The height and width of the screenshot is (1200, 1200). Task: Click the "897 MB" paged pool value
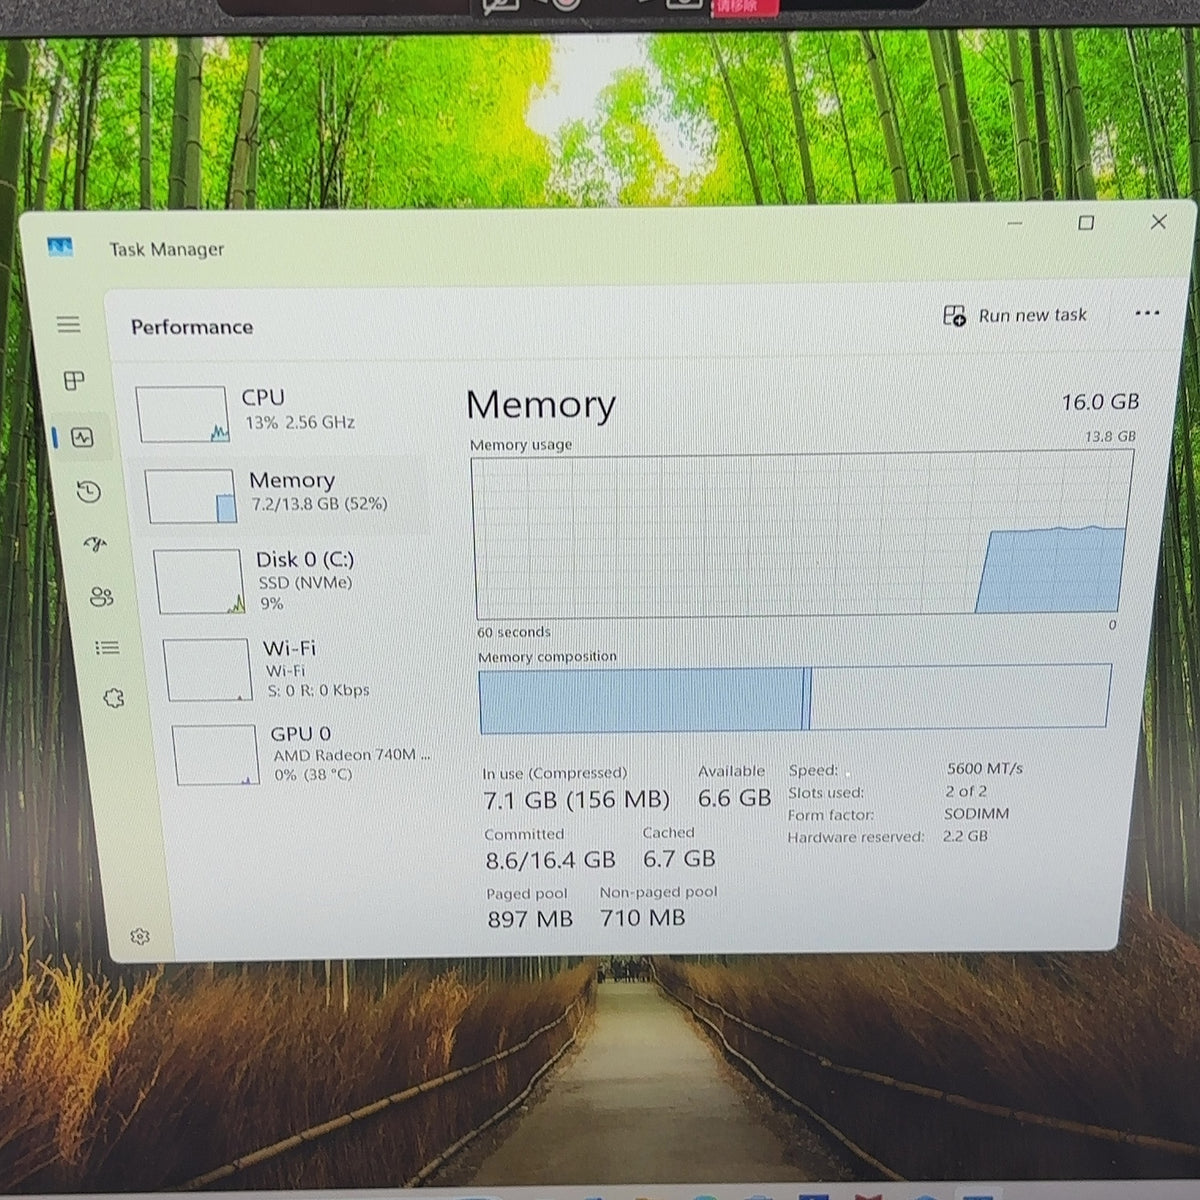tap(530, 919)
